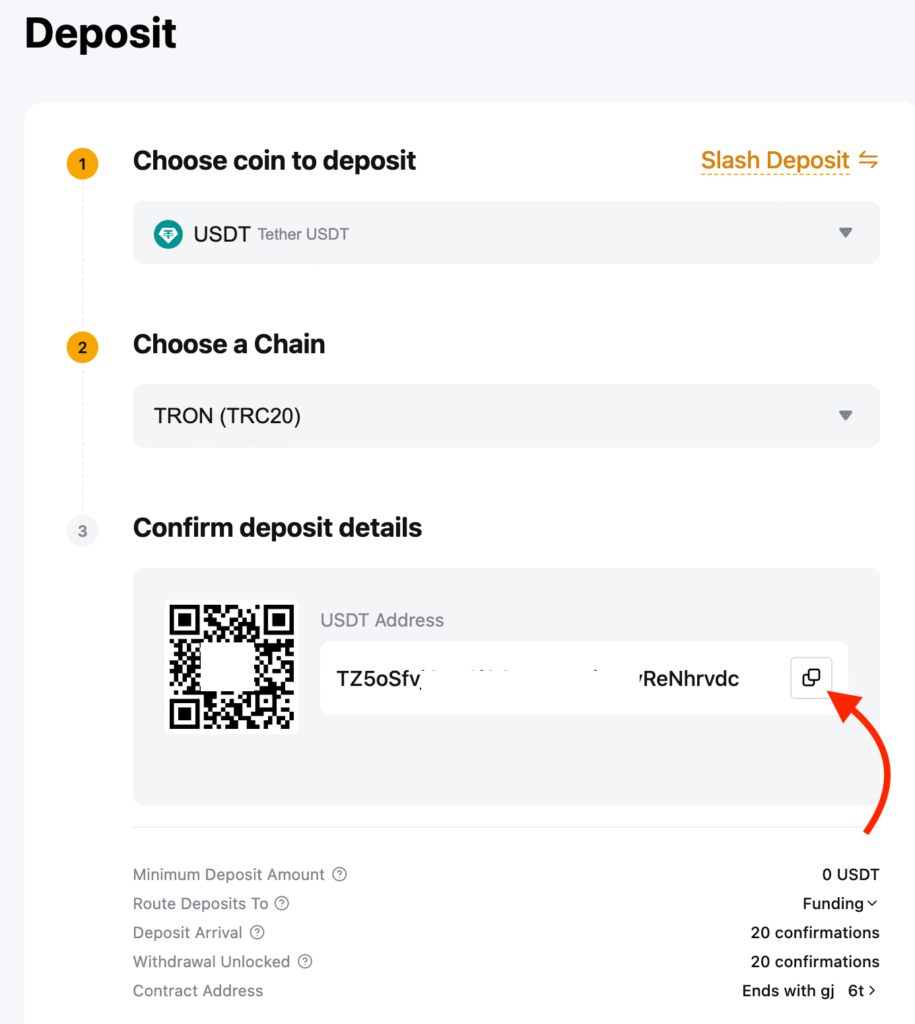Open the TRON (TRC20) chain dropdown
The width and height of the screenshot is (915, 1024).
845,416
